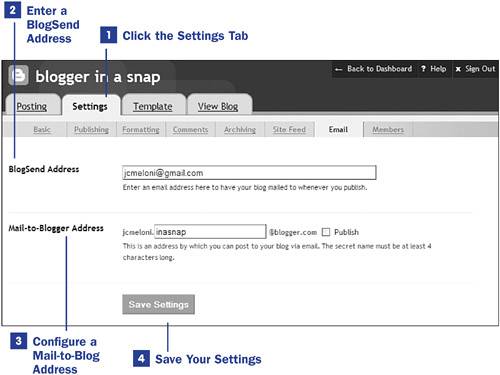
Task: Click the BlogSend Address input field
Action: [x=249, y=173]
